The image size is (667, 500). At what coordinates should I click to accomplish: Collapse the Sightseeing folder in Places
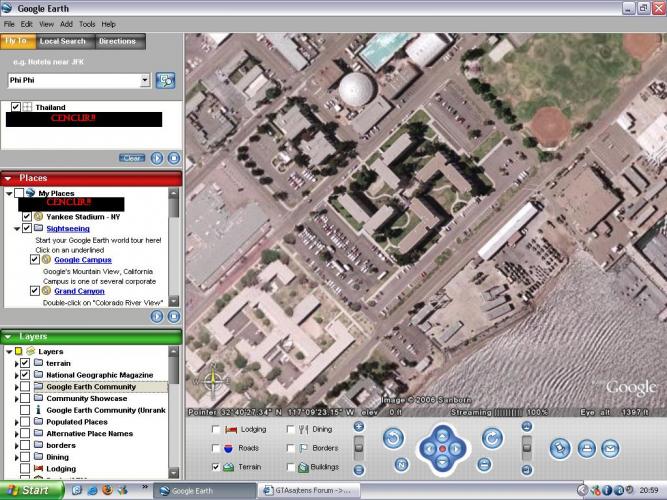15,228
